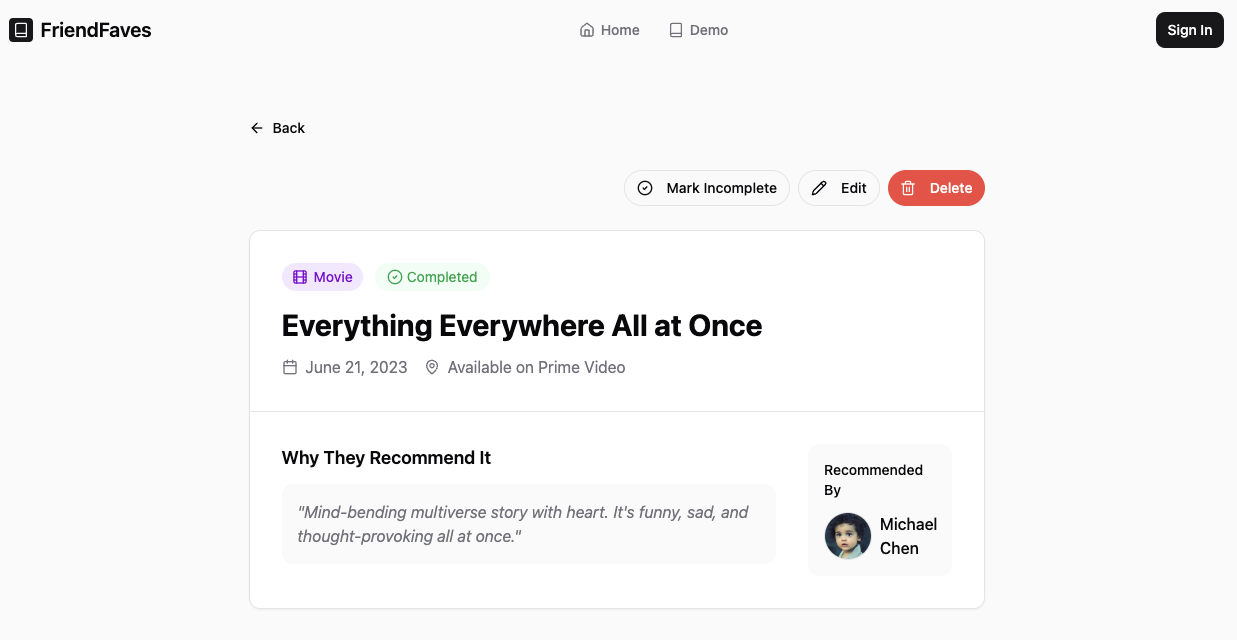Image resolution: width=1237 pixels, height=640 pixels.
Task: Click the left arrow icon next to Back
Action: click(x=257, y=128)
